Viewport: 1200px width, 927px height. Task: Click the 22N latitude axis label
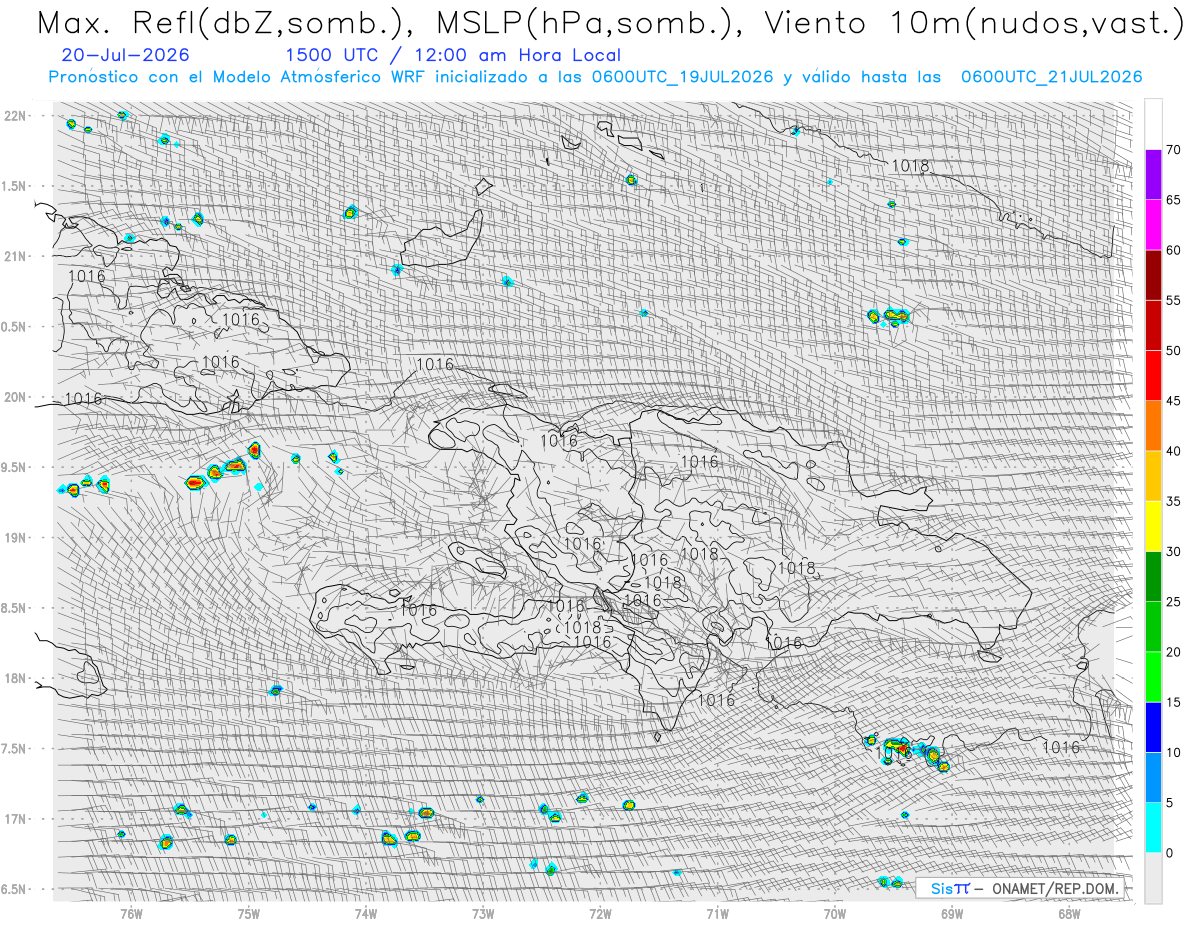(x=16, y=116)
